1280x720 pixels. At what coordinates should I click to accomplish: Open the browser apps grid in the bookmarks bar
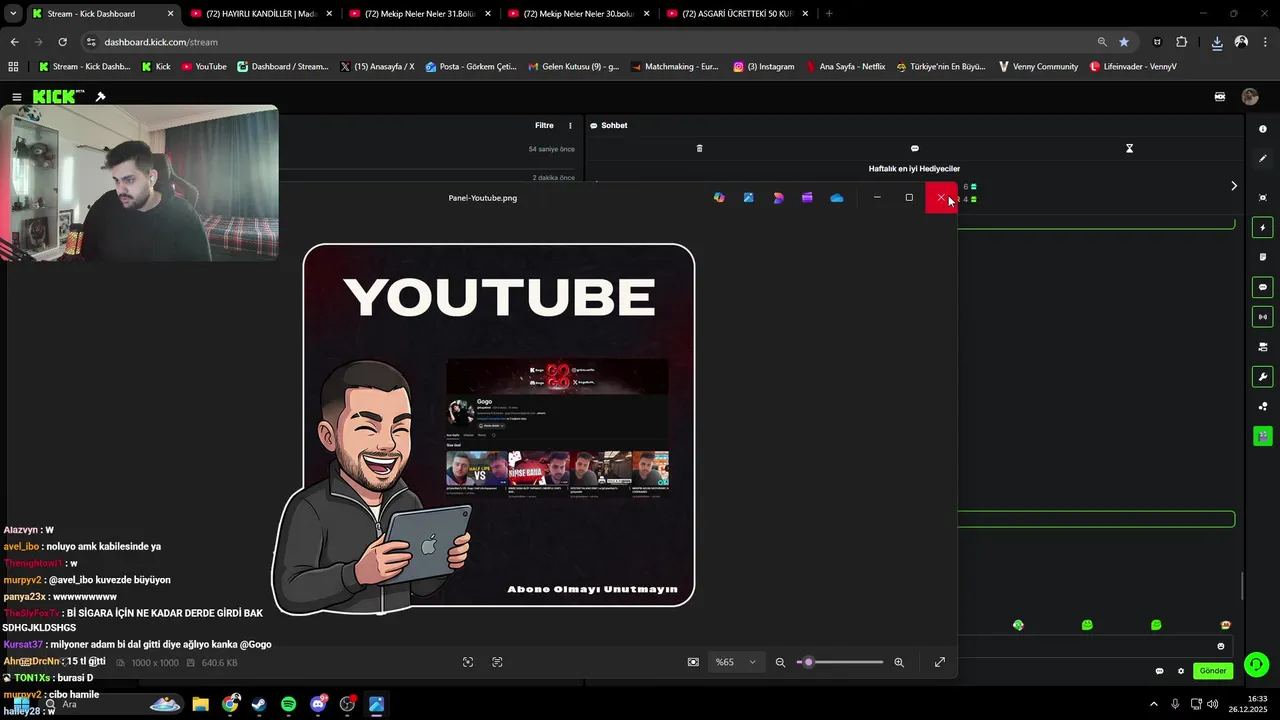(13, 67)
